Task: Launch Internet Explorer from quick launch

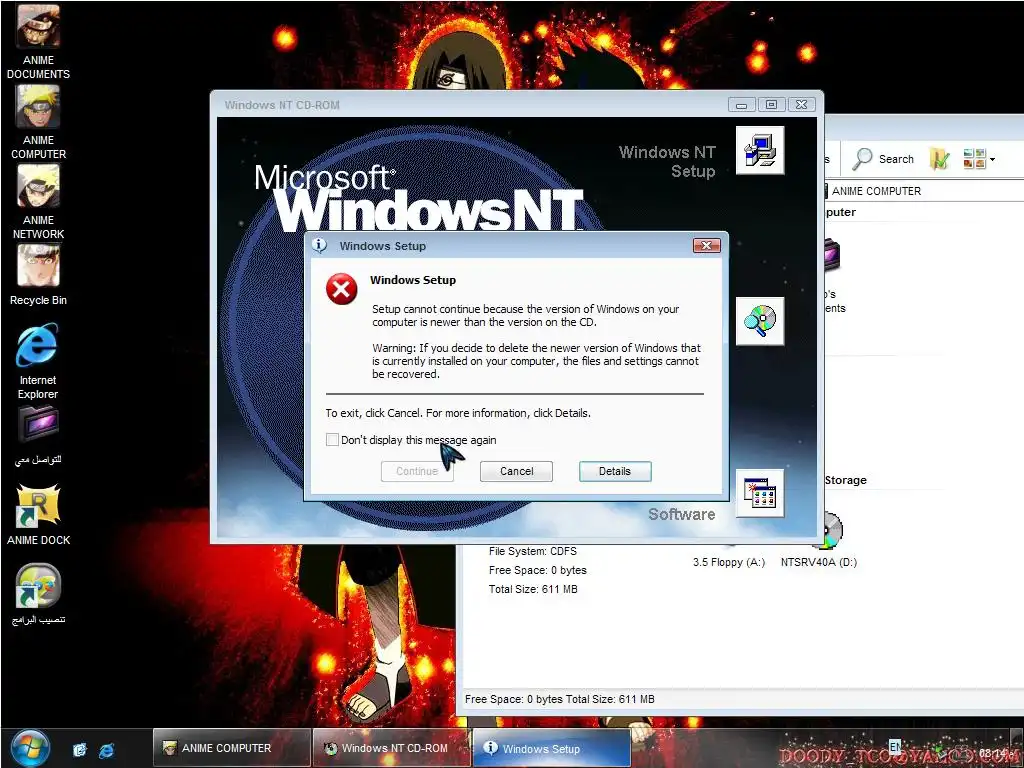Action: [x=106, y=750]
